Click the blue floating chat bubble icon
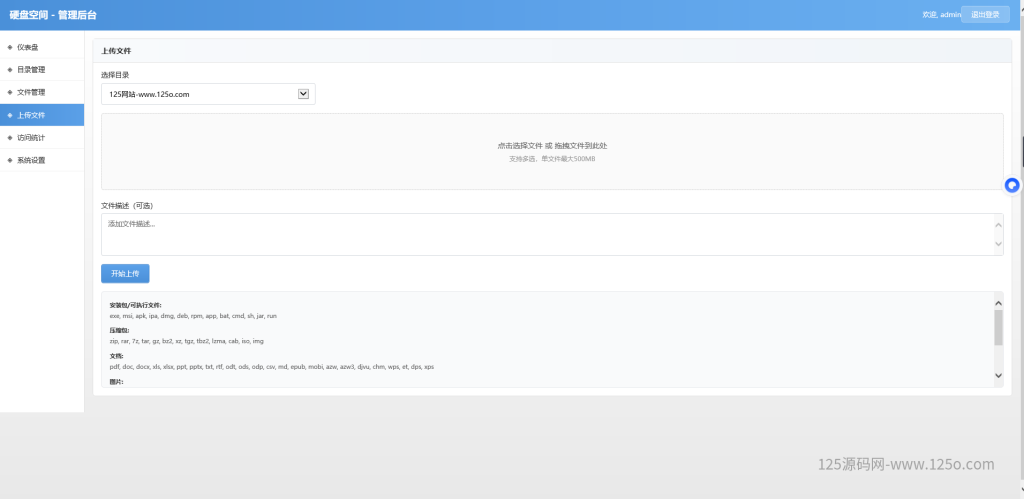The height and width of the screenshot is (499, 1024). (x=1012, y=184)
